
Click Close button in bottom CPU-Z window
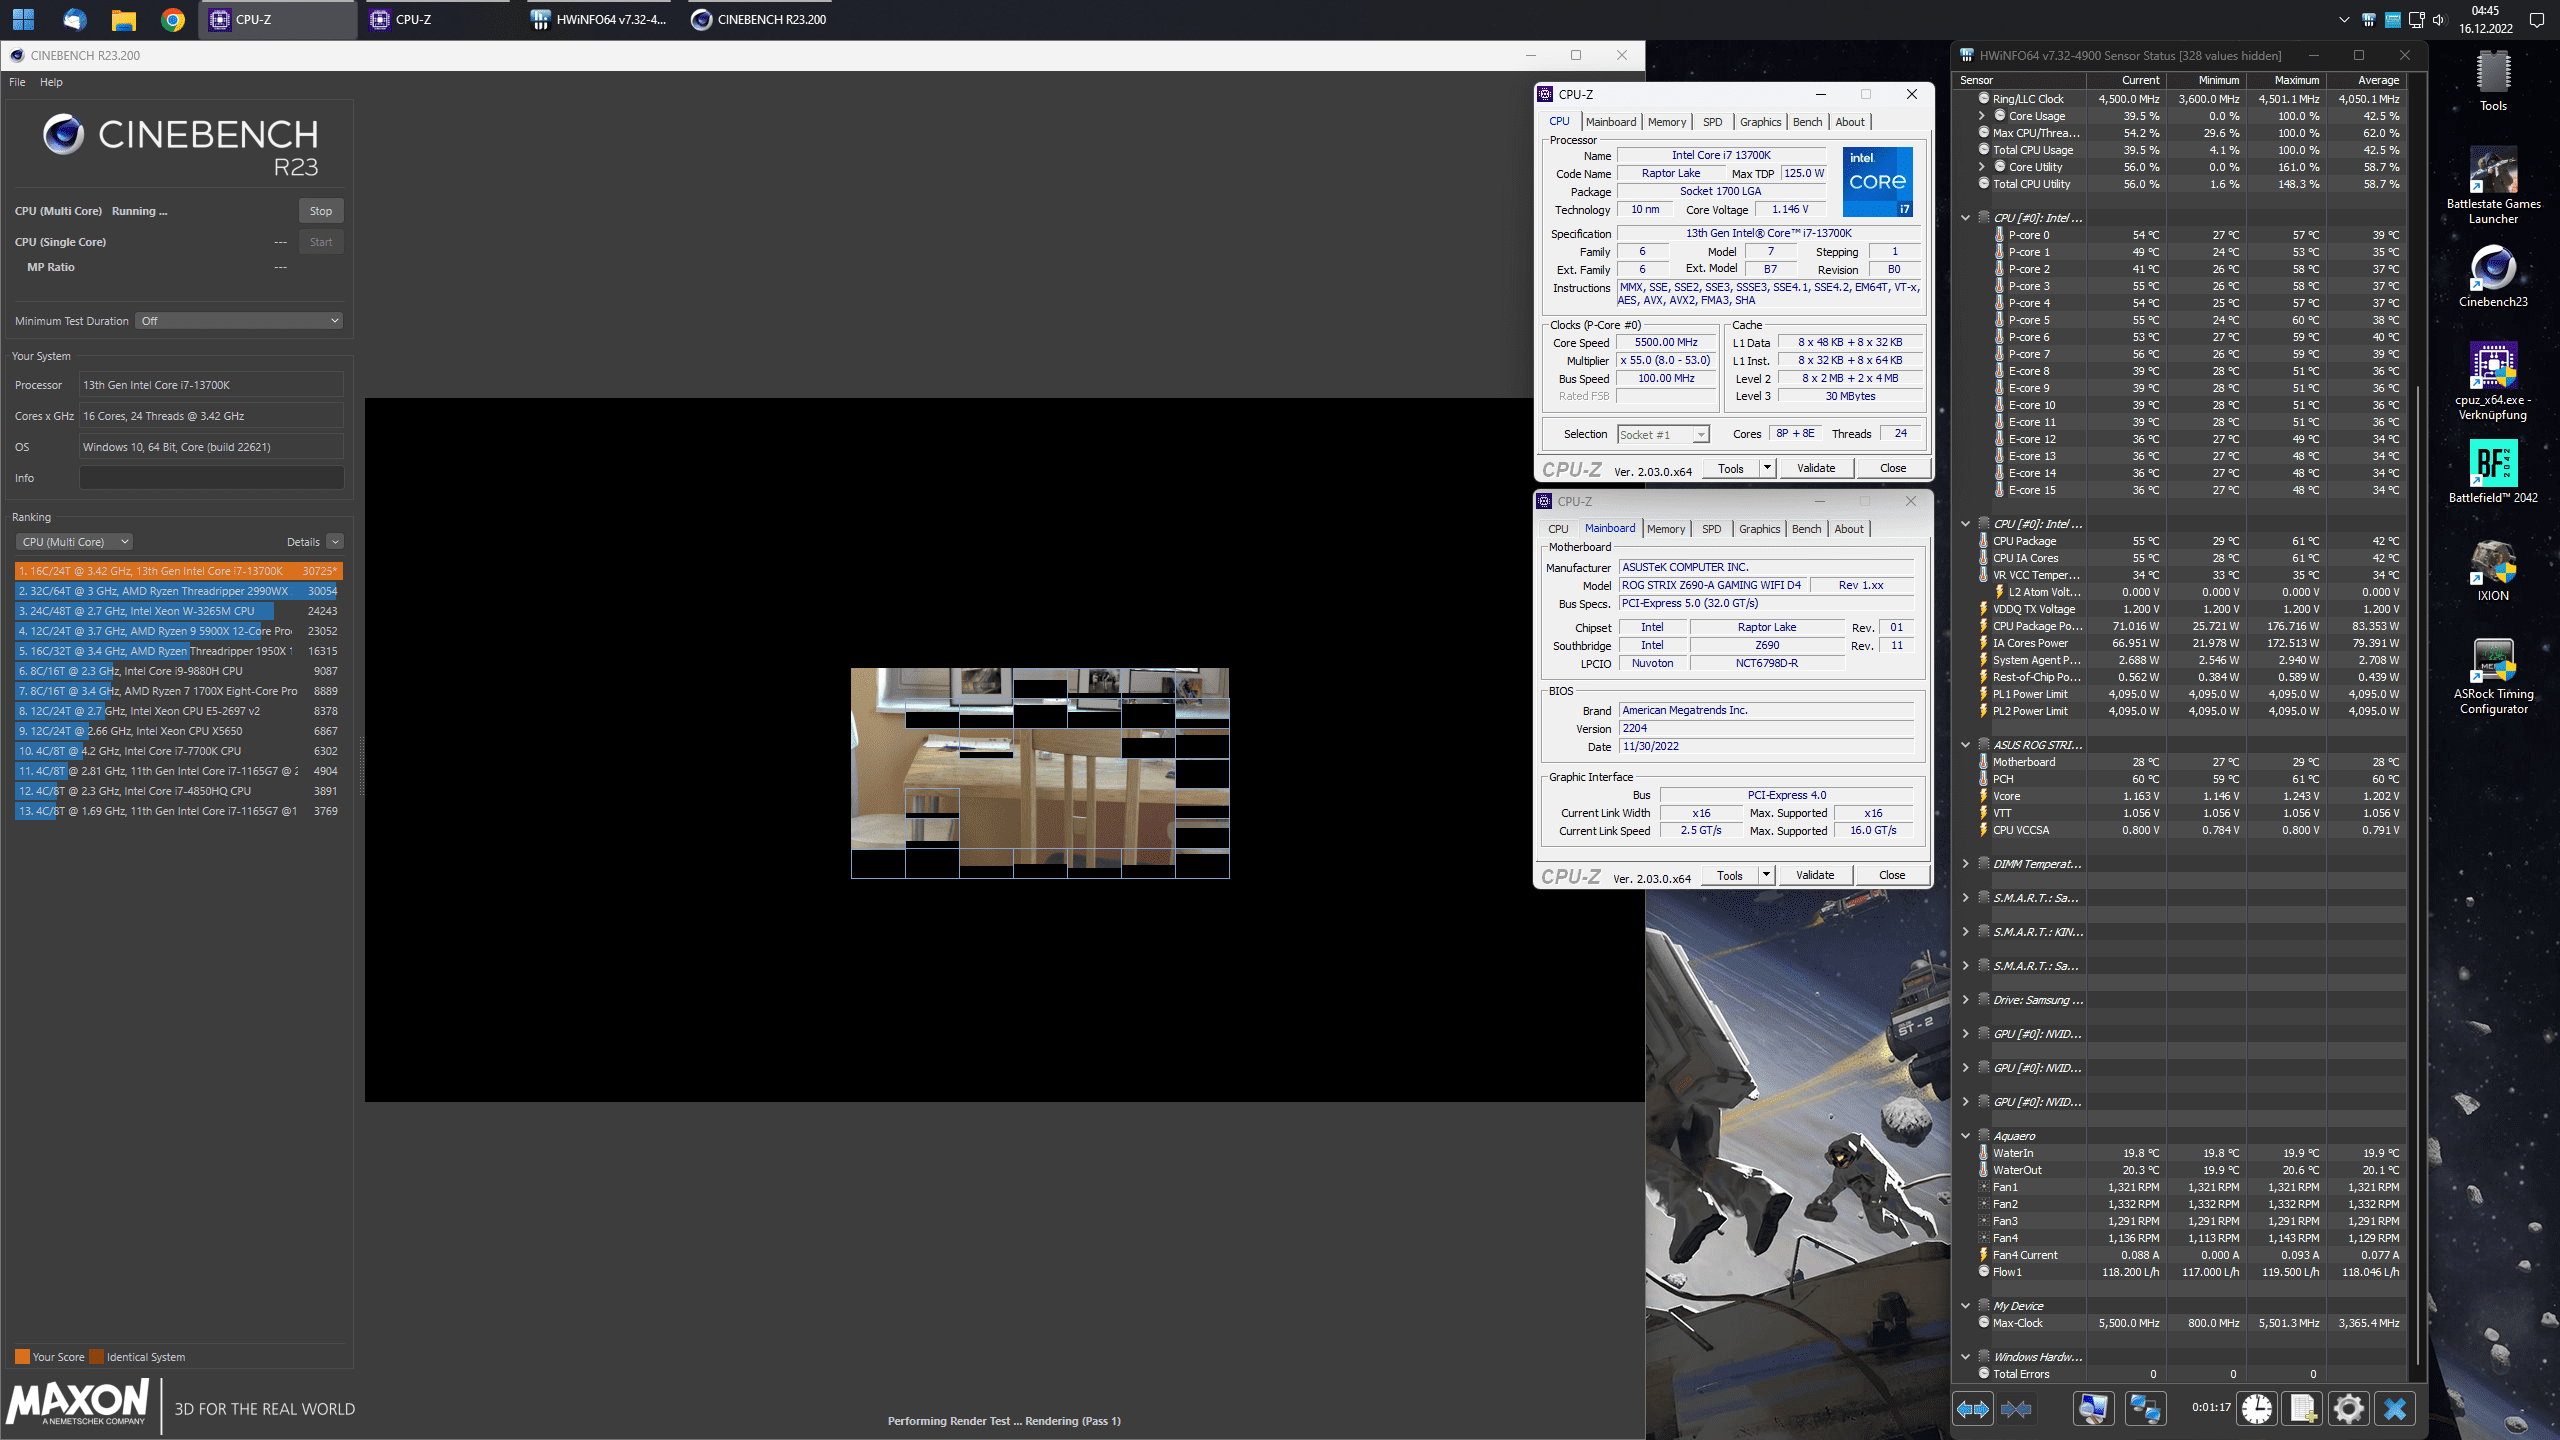[1892, 875]
